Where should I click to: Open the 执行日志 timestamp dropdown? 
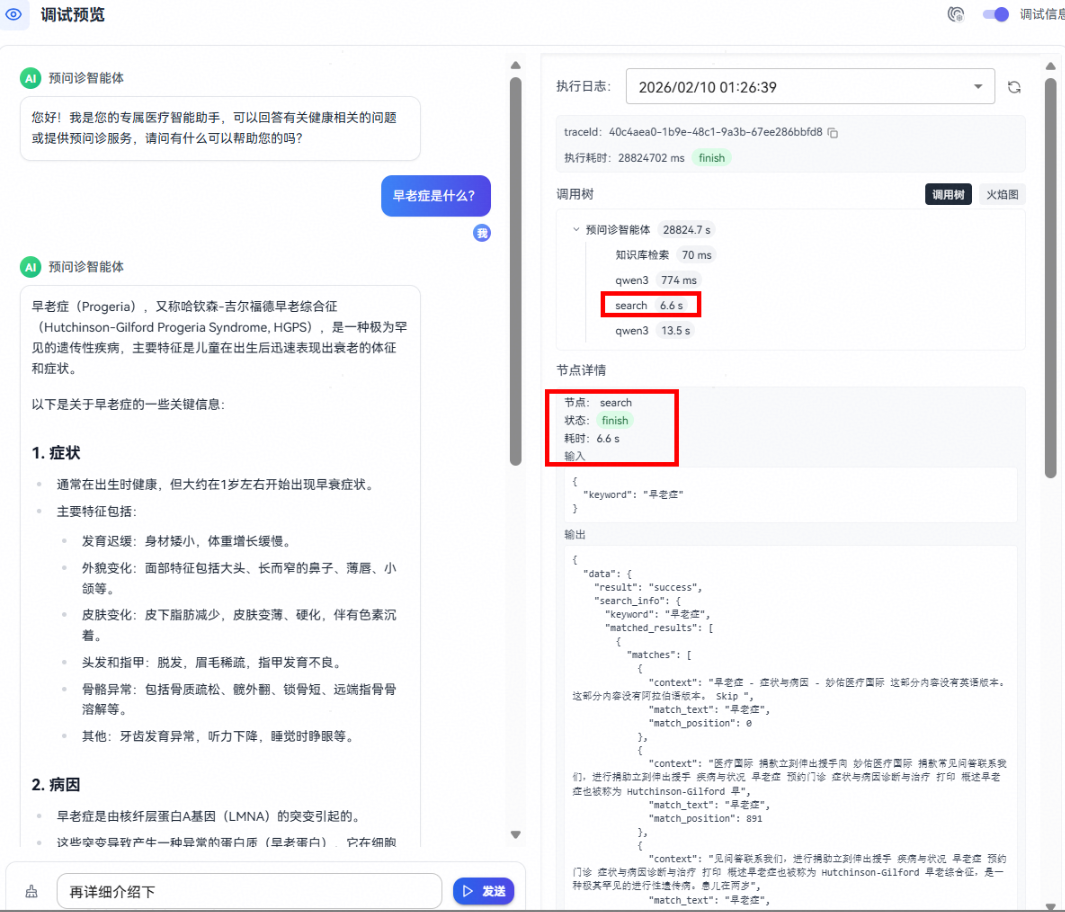pos(810,87)
